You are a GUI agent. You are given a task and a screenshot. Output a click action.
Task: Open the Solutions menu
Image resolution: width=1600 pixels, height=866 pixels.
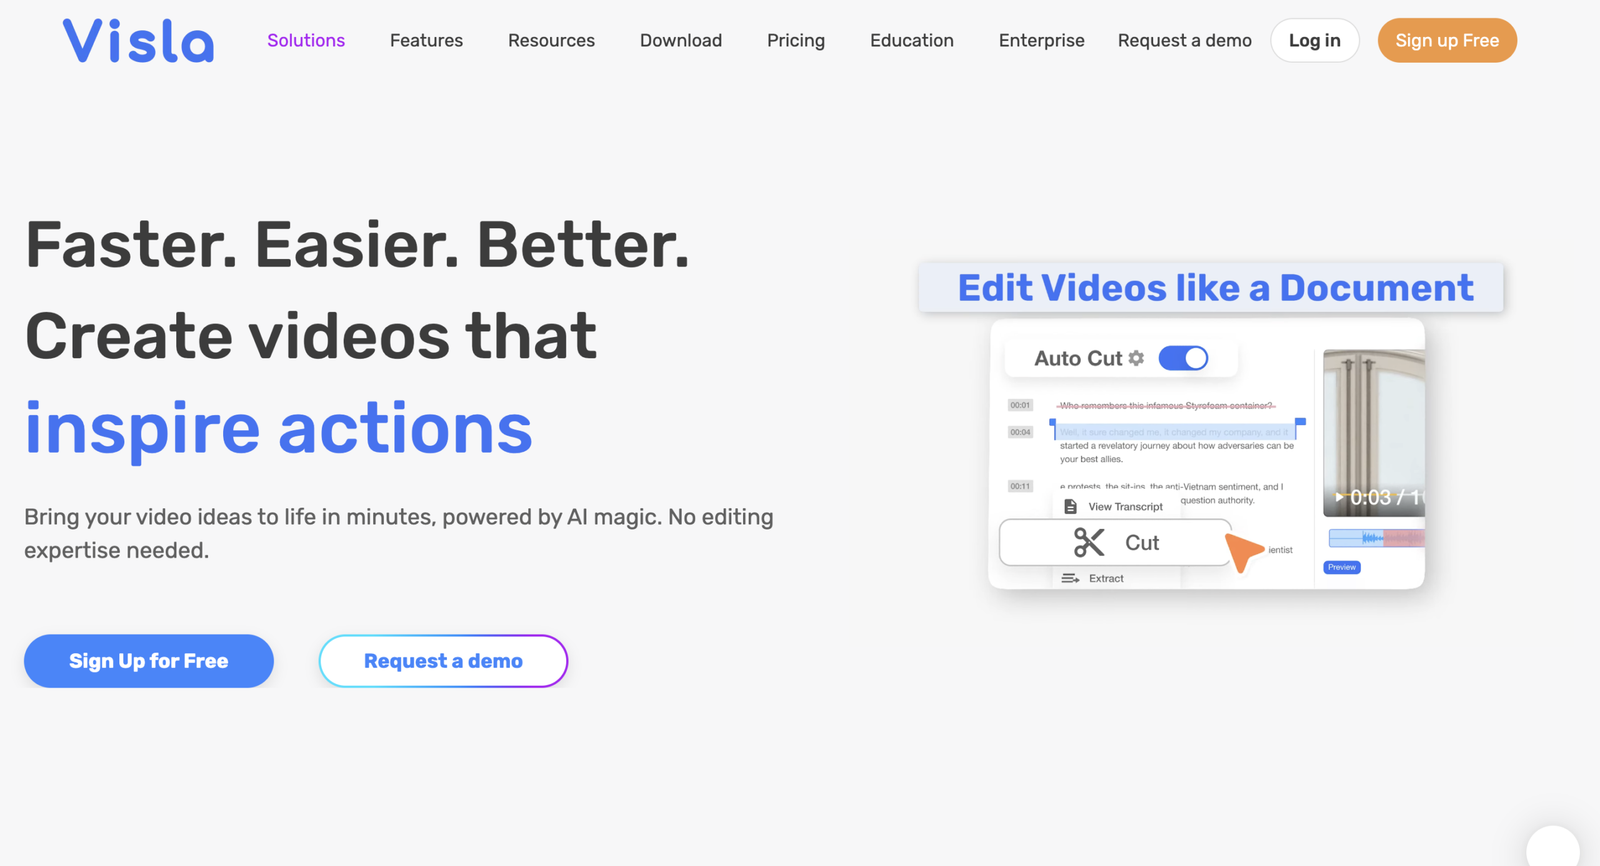click(306, 40)
